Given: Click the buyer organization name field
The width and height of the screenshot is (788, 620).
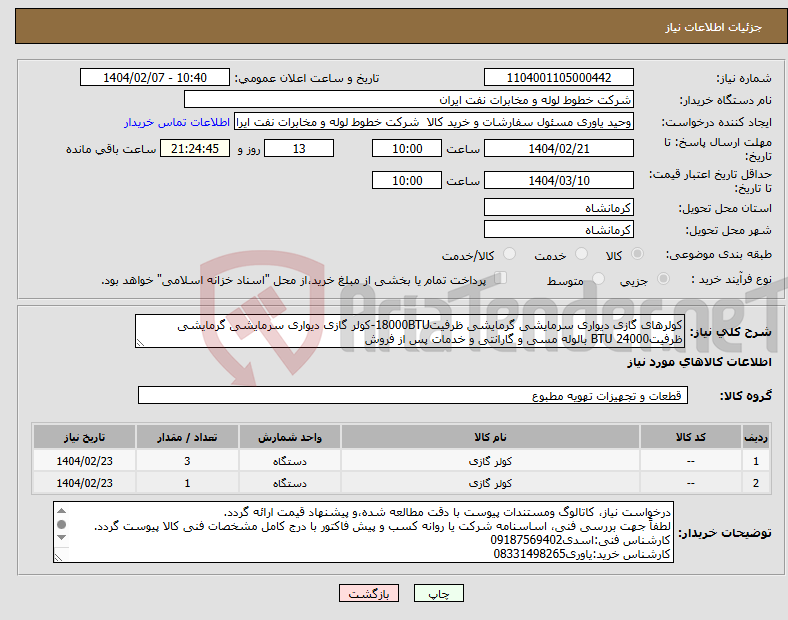Looking at the screenshot, I should coord(409,99).
